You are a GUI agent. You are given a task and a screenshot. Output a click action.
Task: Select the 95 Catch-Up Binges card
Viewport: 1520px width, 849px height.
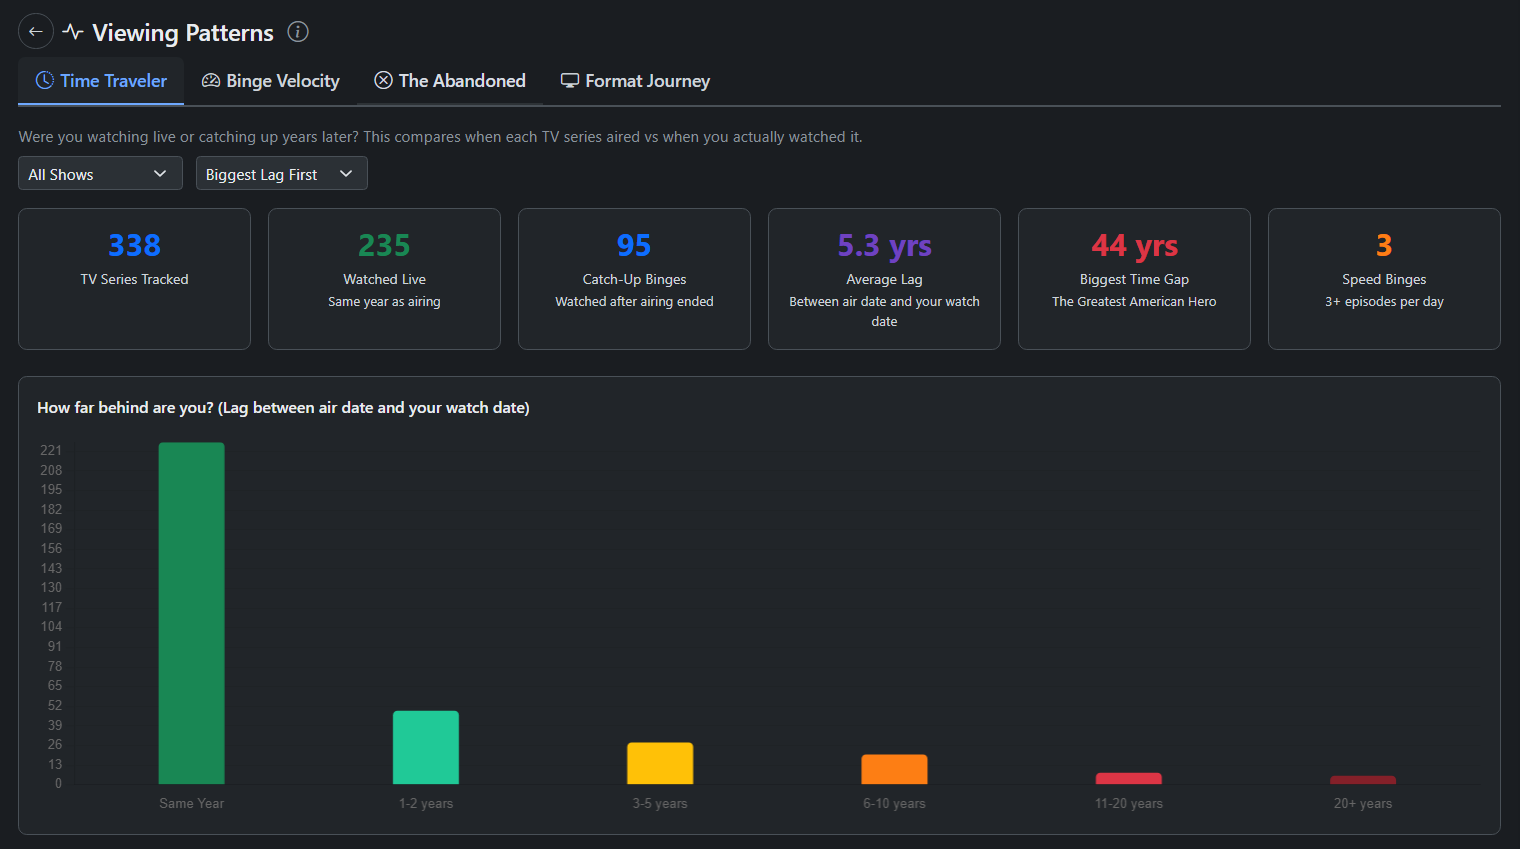pyautogui.click(x=634, y=279)
